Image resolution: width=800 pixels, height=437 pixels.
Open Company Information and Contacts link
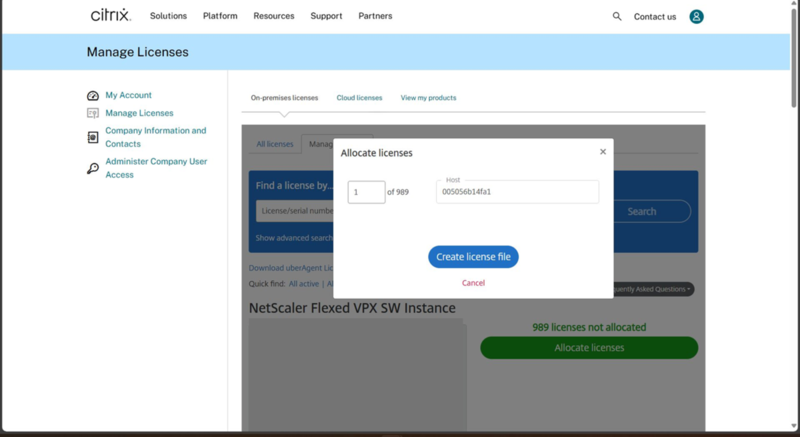(x=156, y=137)
